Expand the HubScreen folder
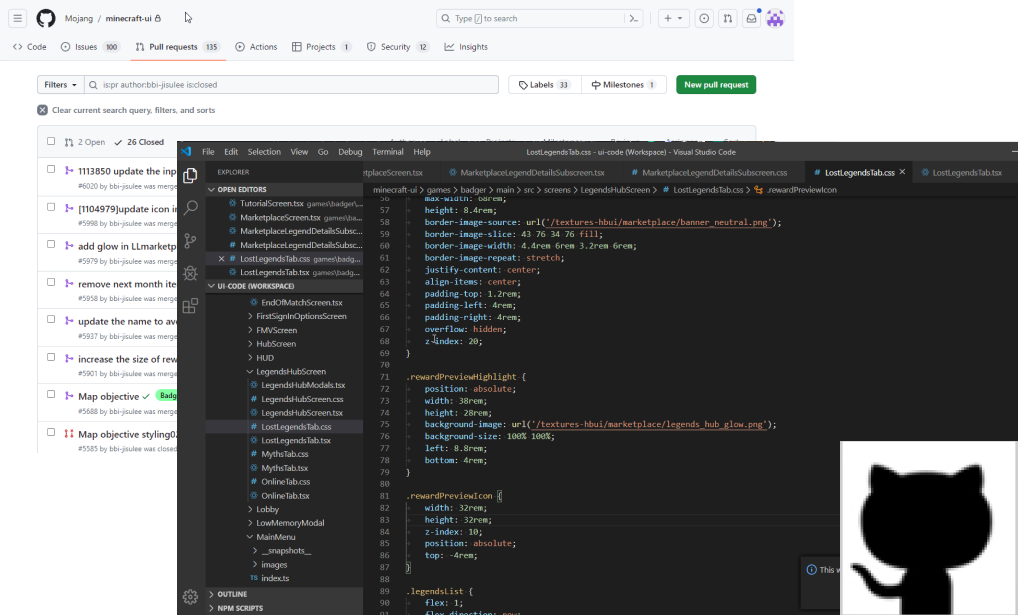The image size is (1018, 615). [x=276, y=344]
